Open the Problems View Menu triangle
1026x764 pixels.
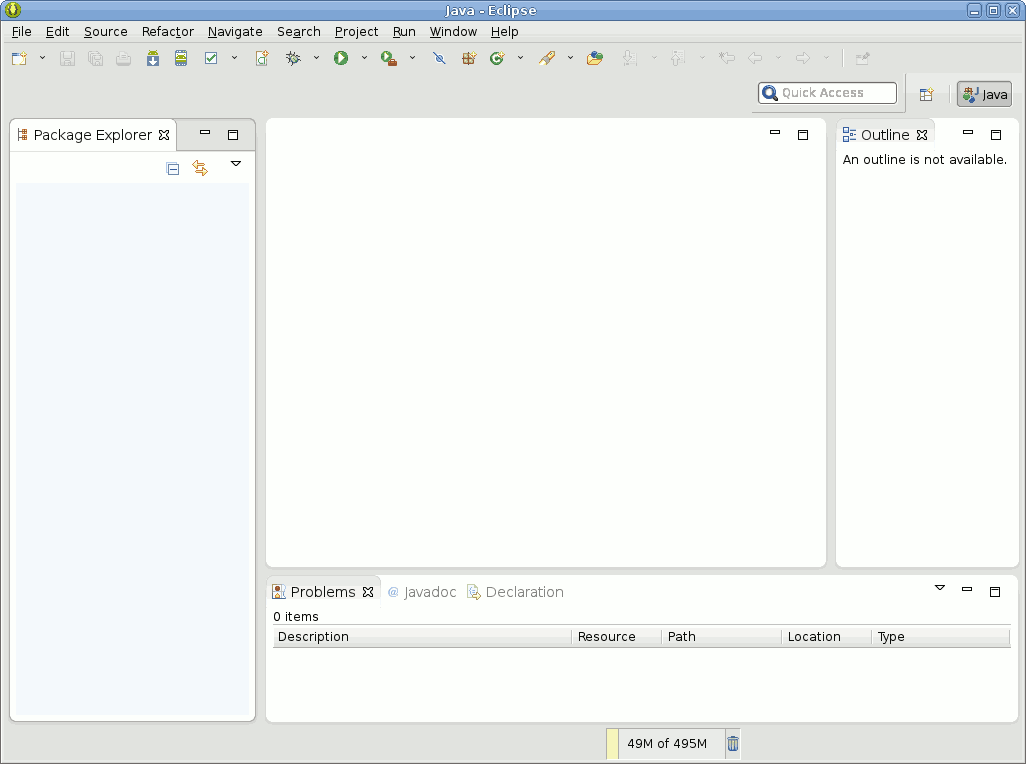pyautogui.click(x=940, y=588)
